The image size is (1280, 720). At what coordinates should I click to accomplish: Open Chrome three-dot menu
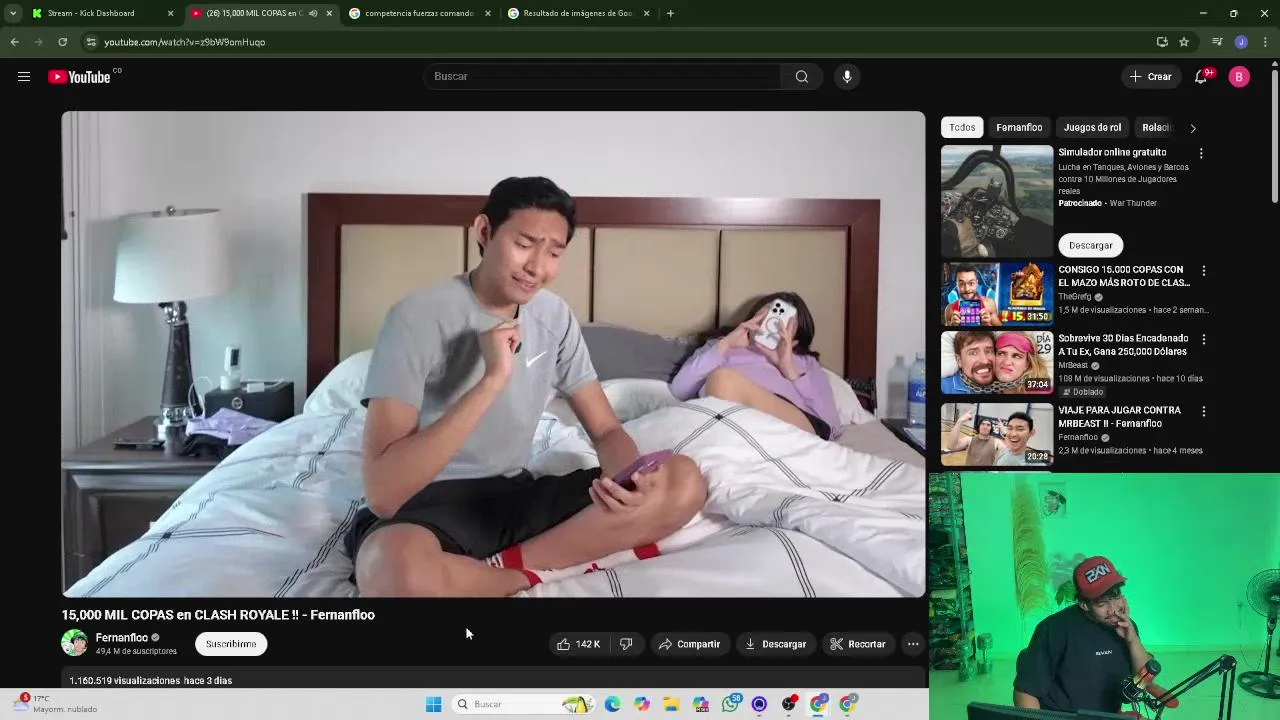tap(1266, 42)
